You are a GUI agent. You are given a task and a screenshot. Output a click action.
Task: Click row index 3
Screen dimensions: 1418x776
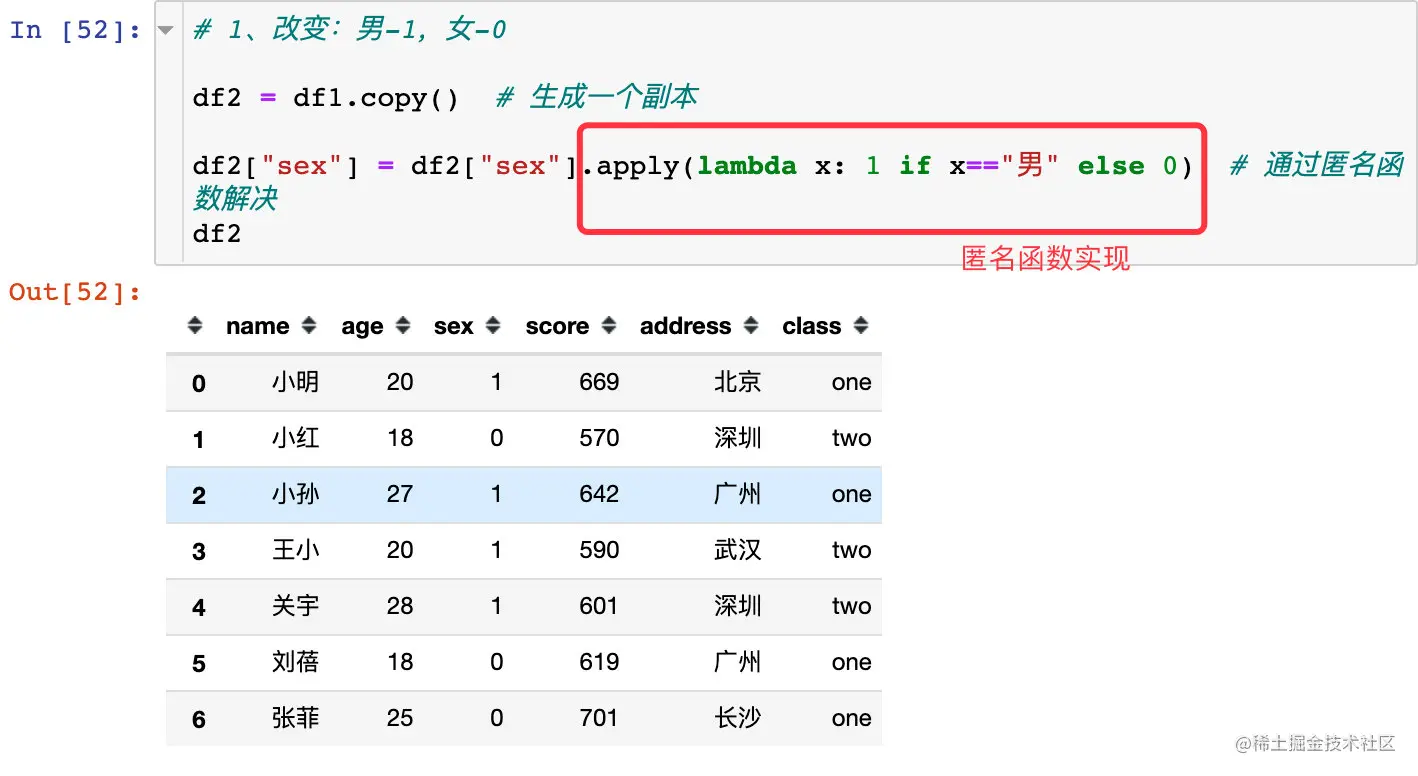(x=198, y=551)
